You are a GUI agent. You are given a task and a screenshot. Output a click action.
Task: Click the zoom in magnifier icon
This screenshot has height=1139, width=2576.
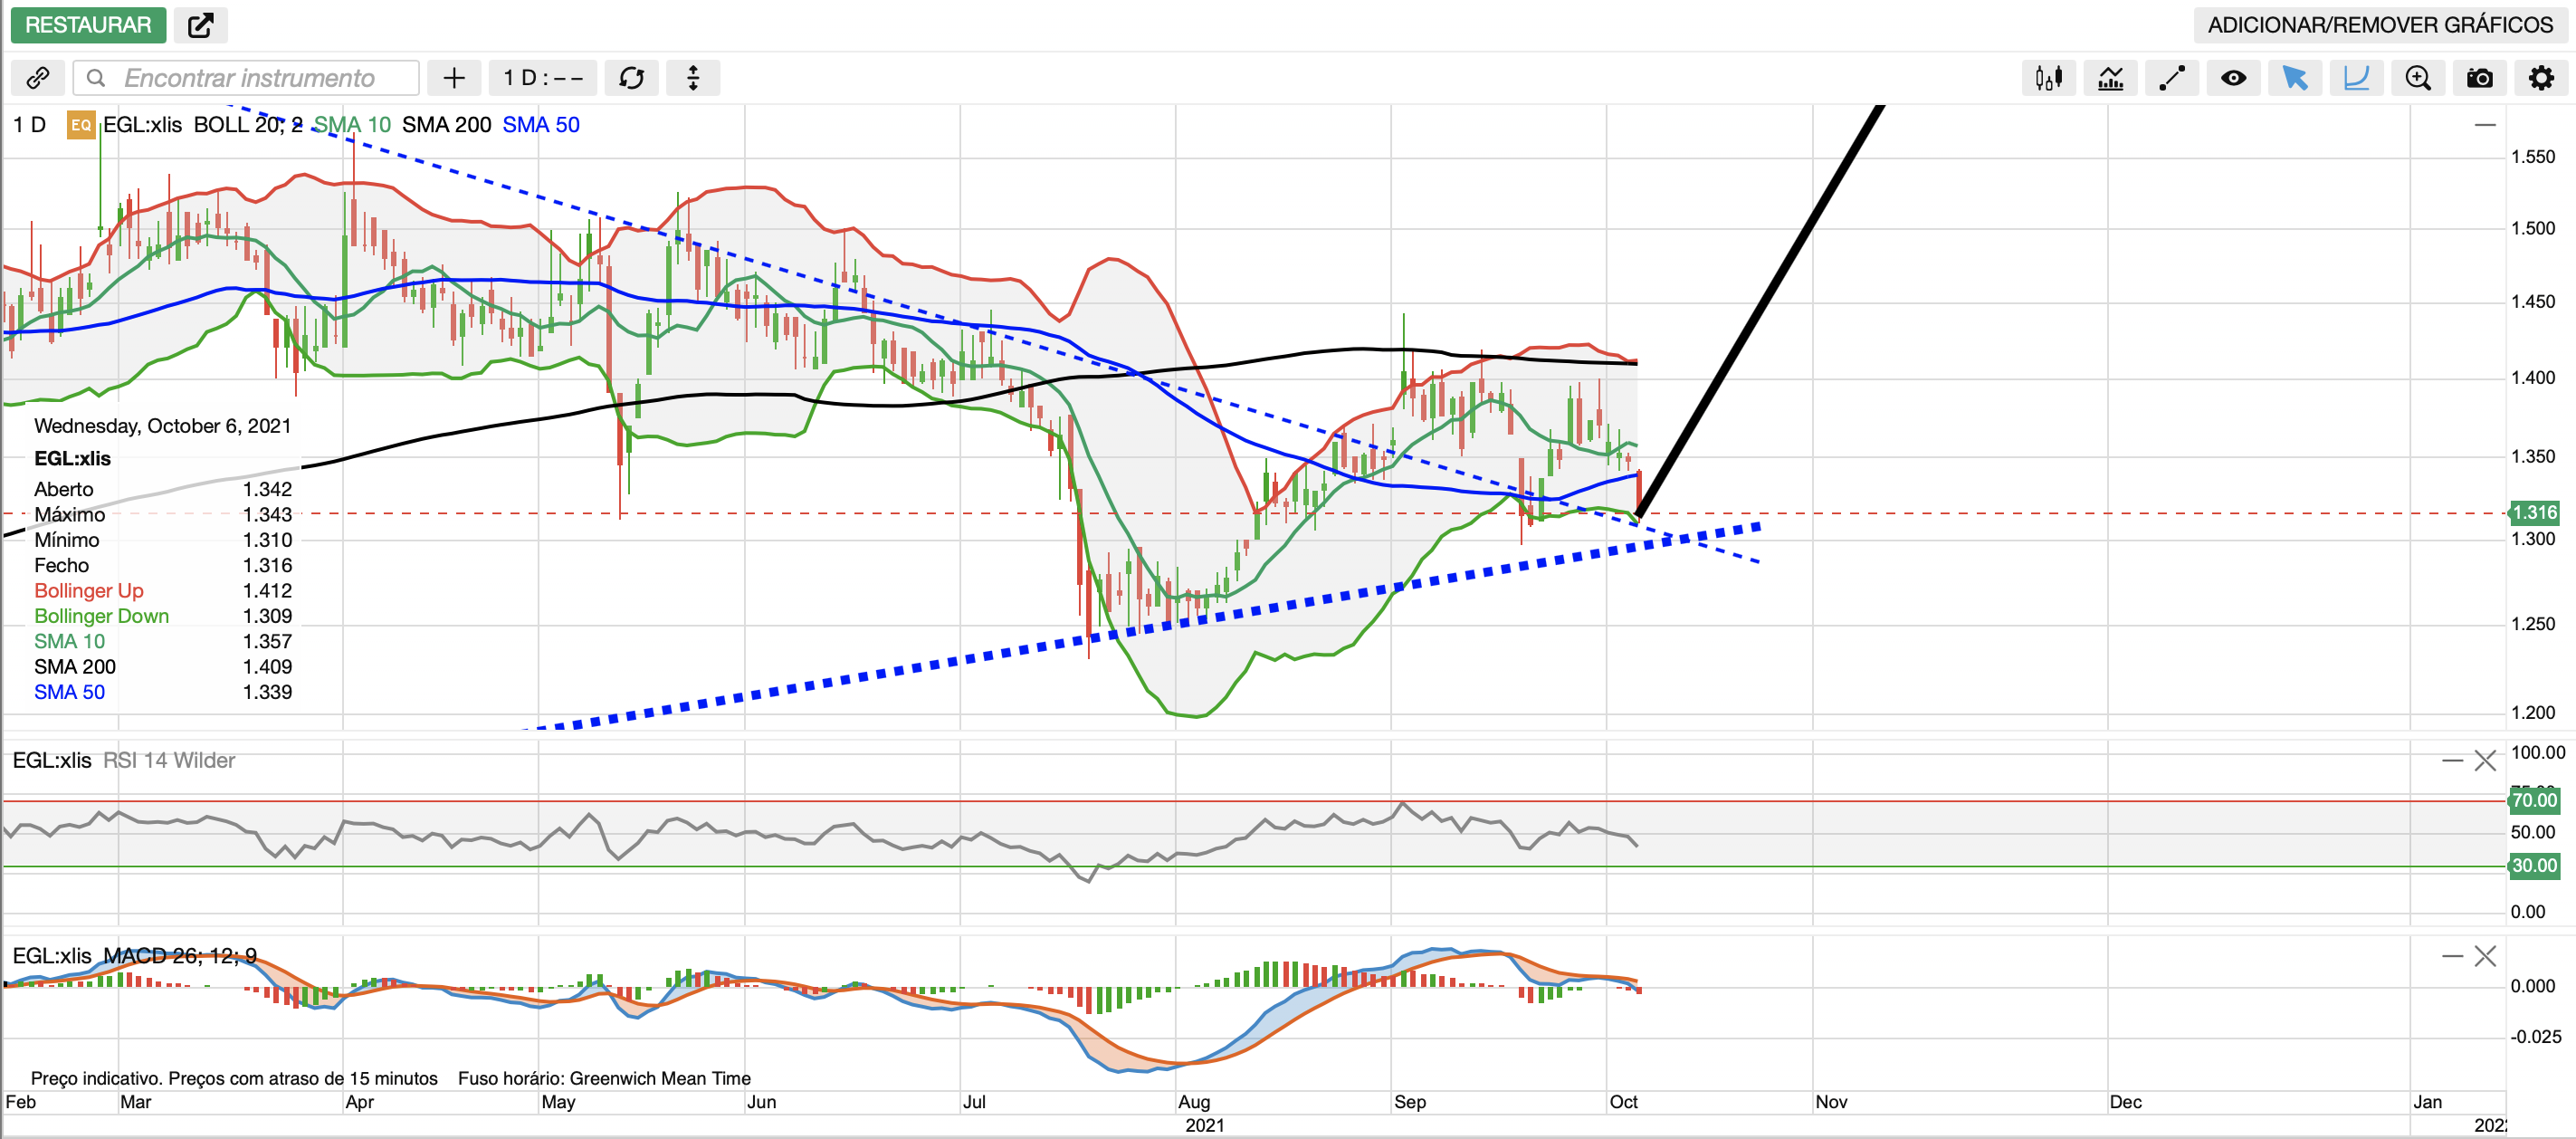(2418, 78)
